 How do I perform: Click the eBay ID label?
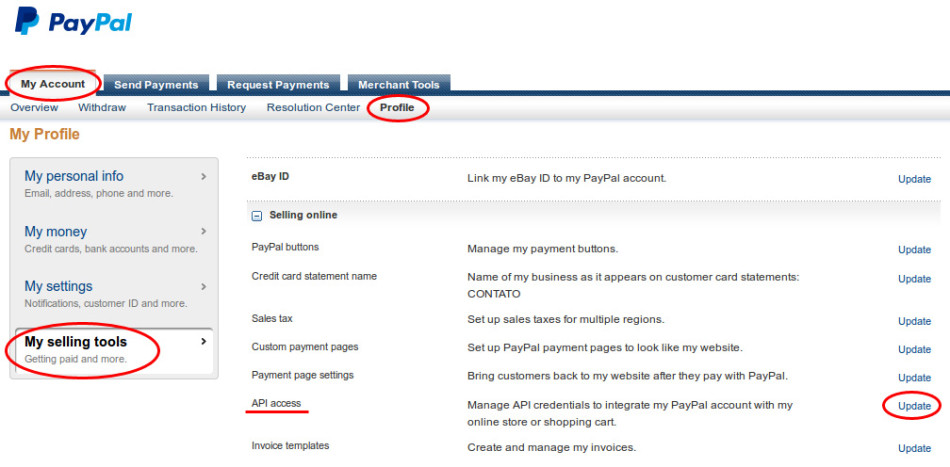tap(270, 177)
